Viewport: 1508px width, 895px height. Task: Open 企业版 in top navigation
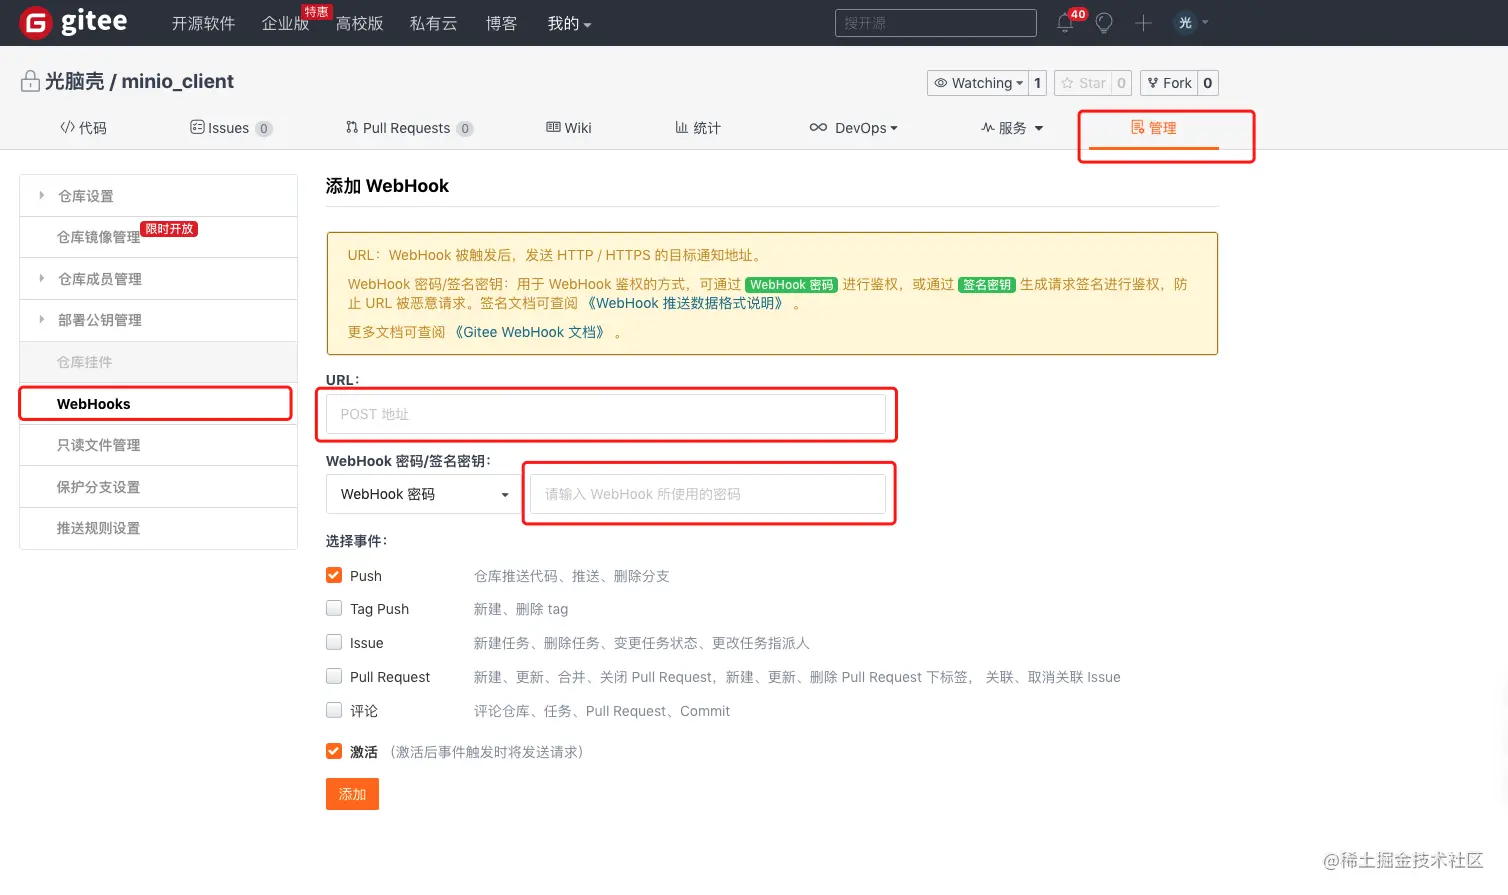point(286,23)
